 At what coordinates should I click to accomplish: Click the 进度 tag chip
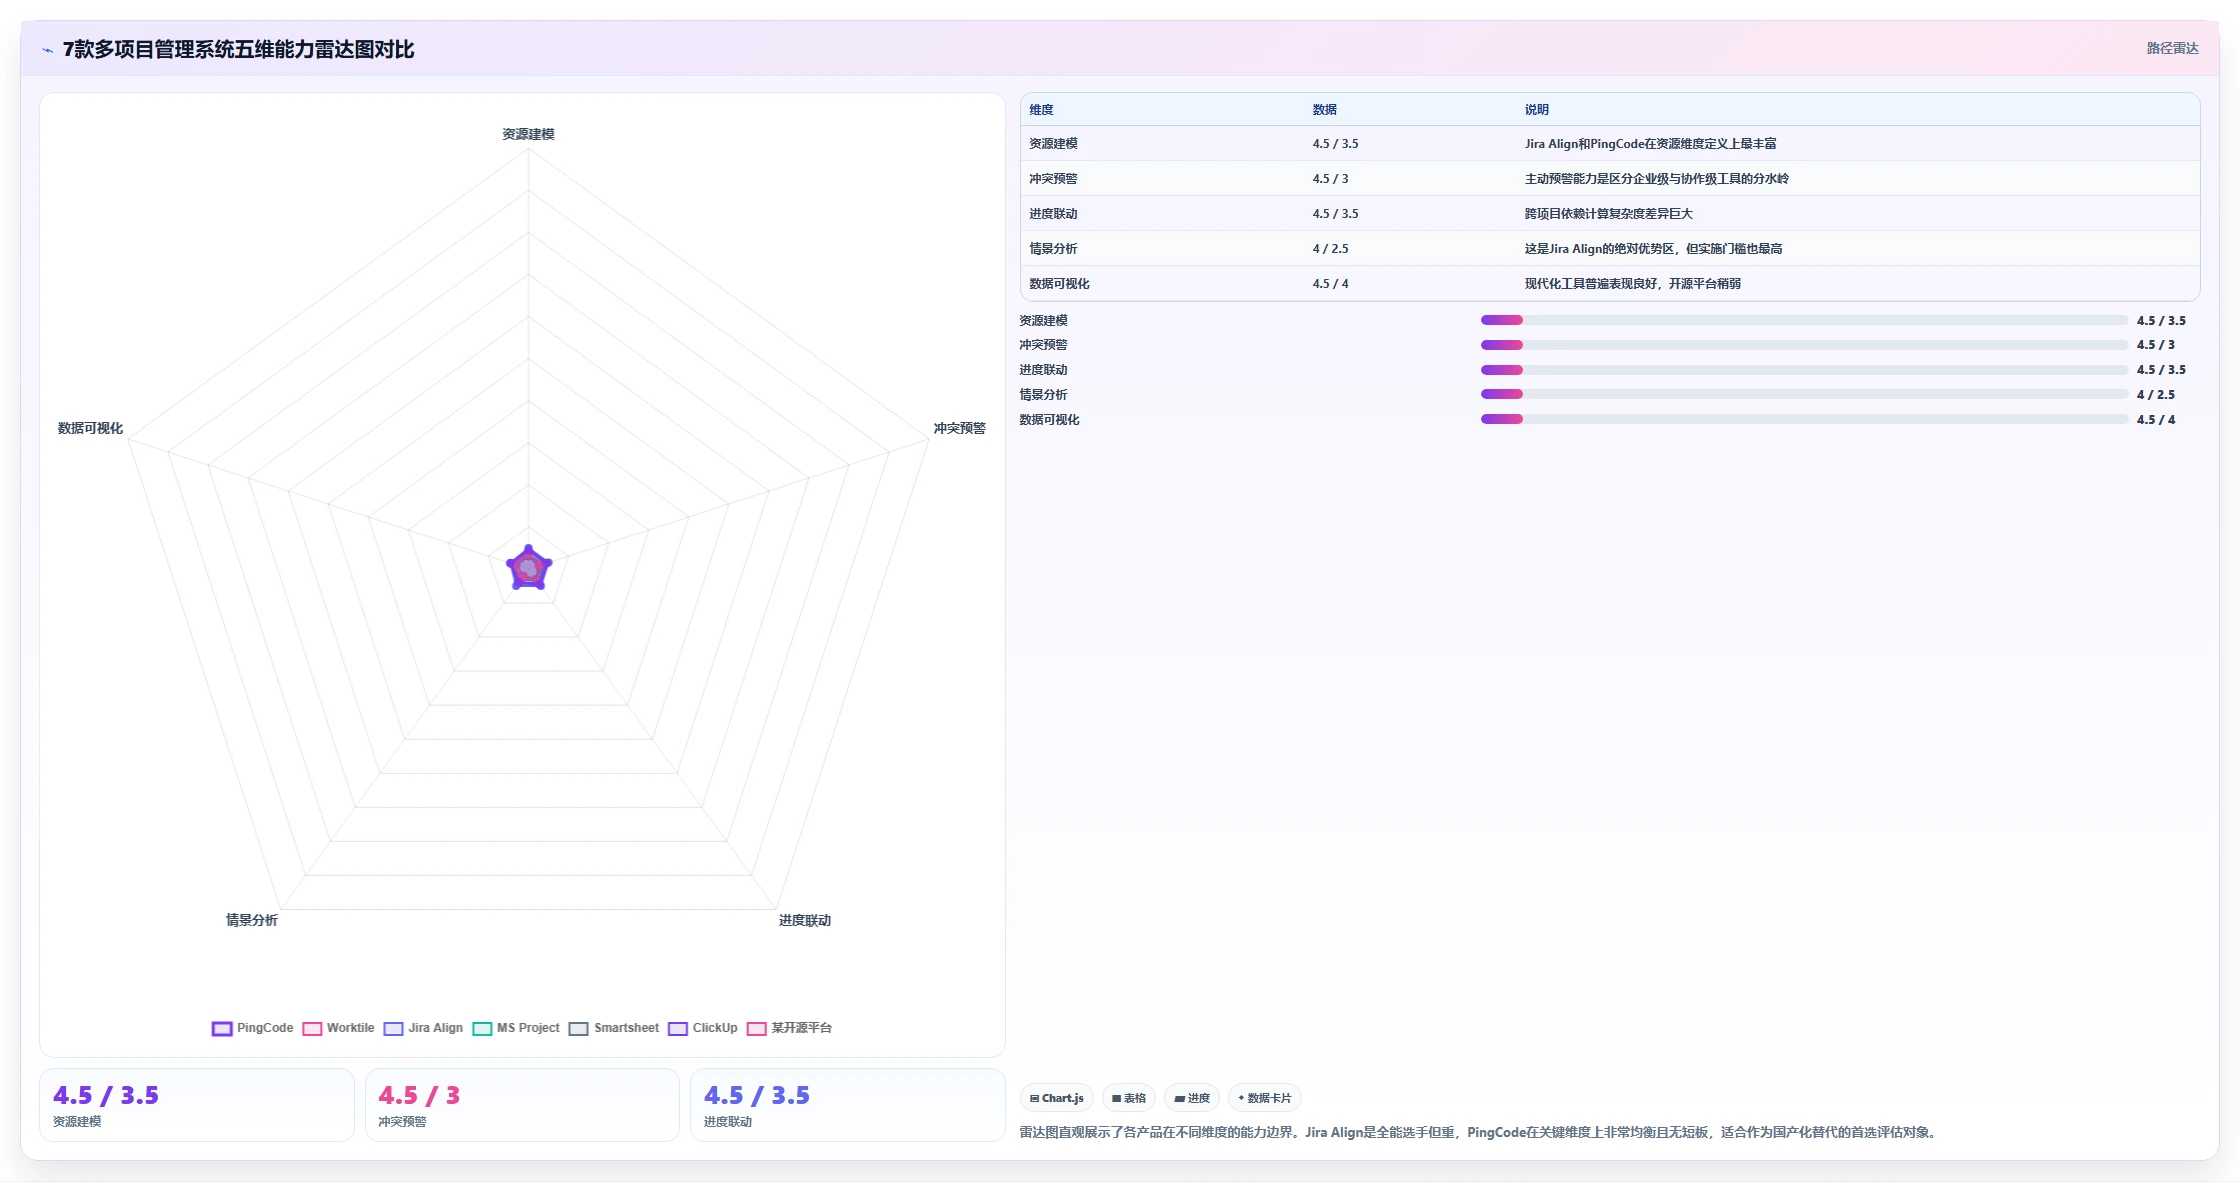(x=1192, y=1098)
